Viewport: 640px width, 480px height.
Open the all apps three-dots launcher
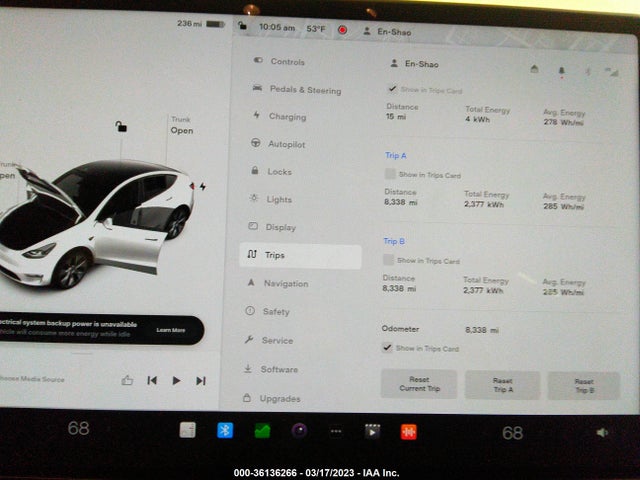pyautogui.click(x=336, y=431)
